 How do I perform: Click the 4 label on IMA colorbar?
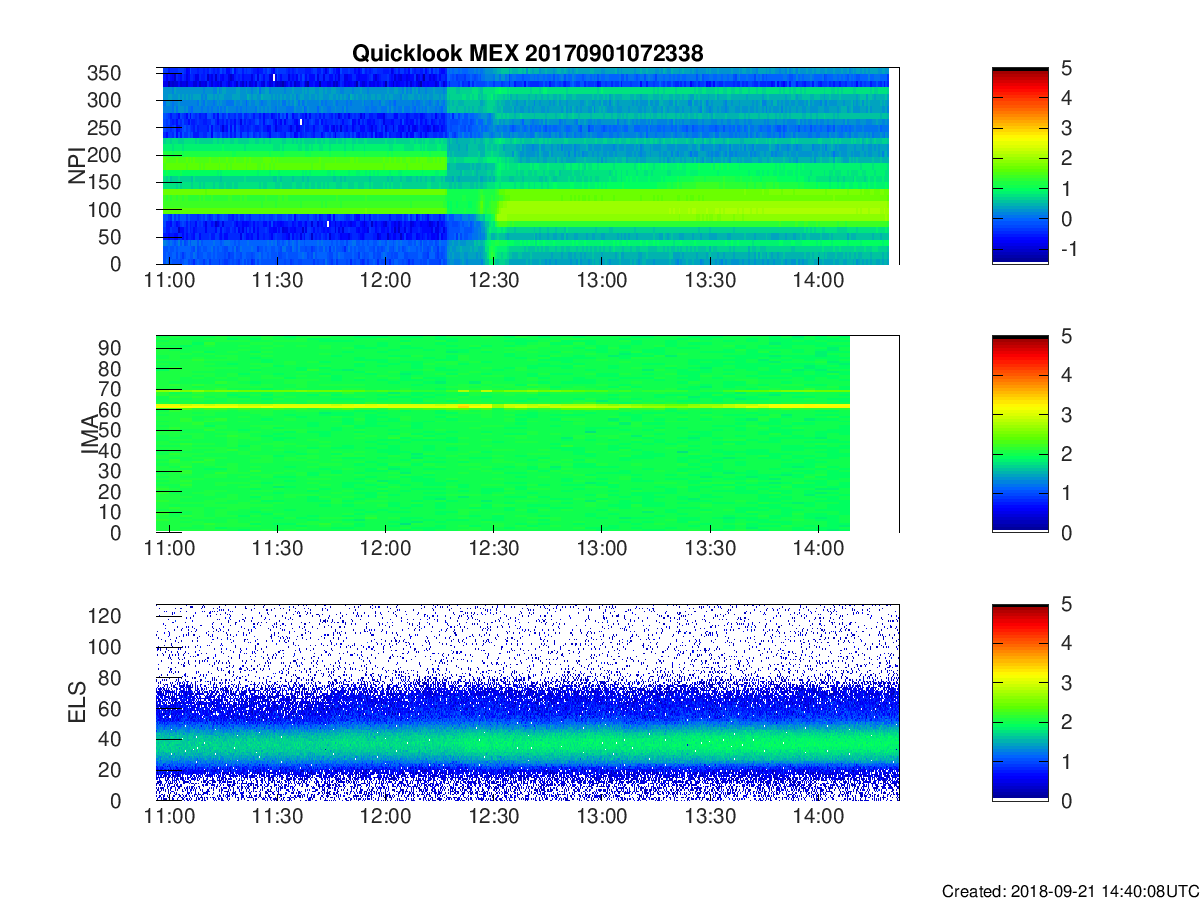[x=1067, y=375]
